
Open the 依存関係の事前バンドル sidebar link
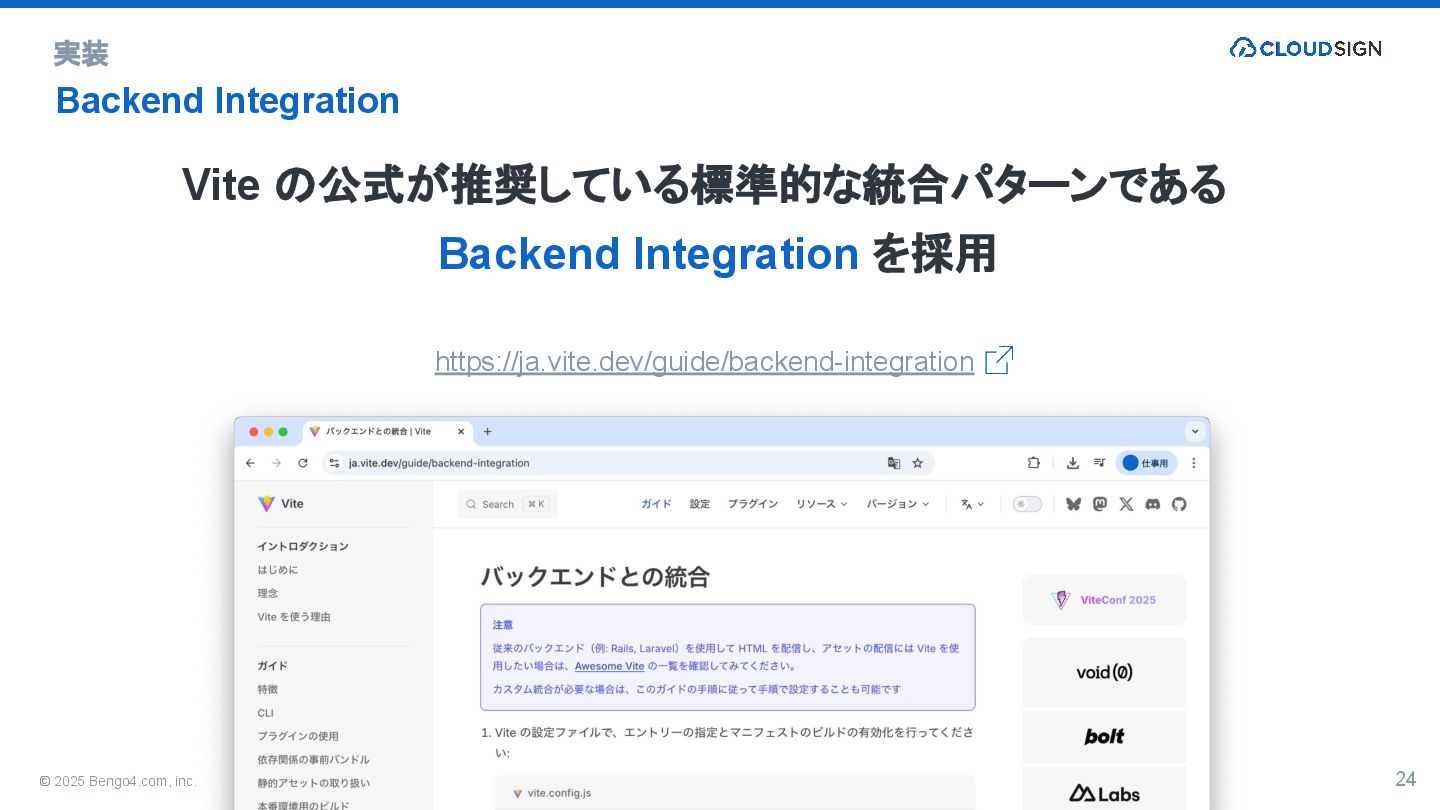313,760
